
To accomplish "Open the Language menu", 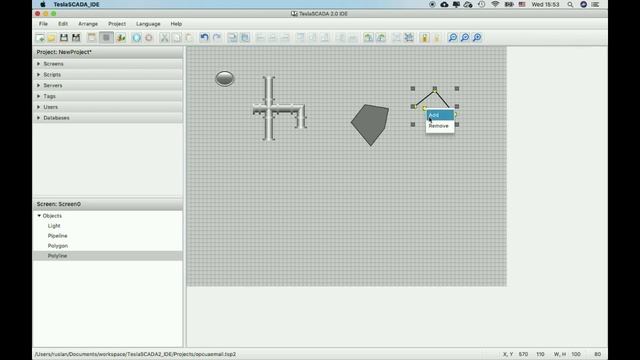I will click(x=148, y=24).
